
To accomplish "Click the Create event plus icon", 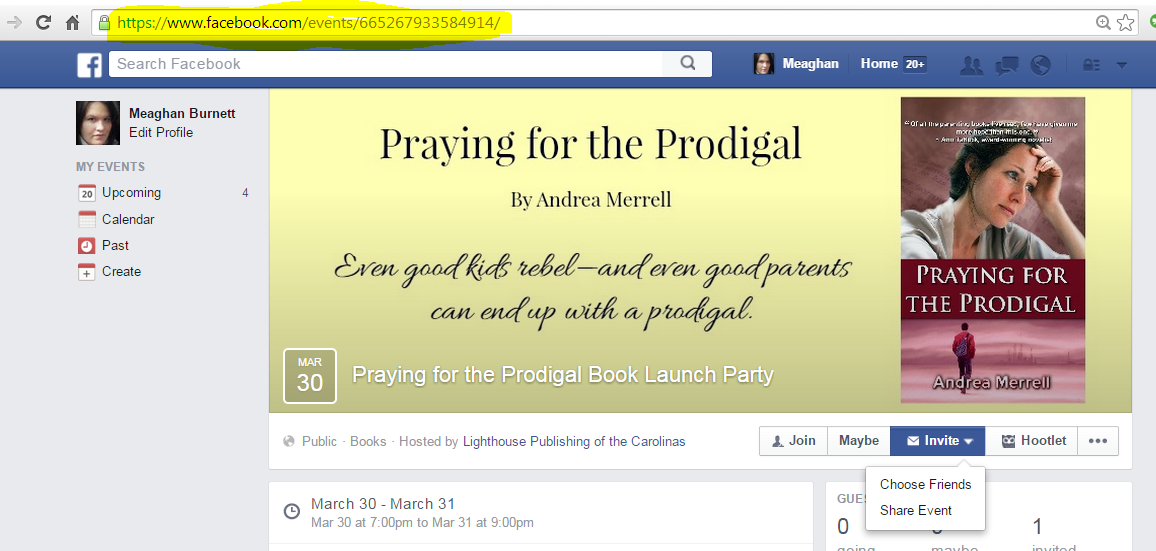I will pyautogui.click(x=87, y=271).
